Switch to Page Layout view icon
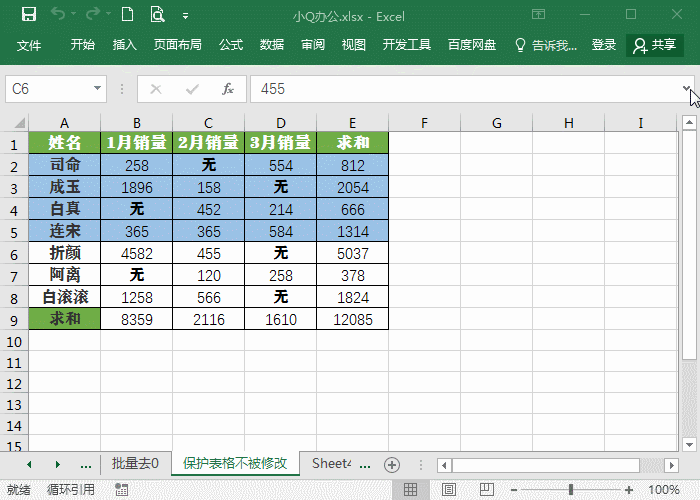 click(x=449, y=489)
